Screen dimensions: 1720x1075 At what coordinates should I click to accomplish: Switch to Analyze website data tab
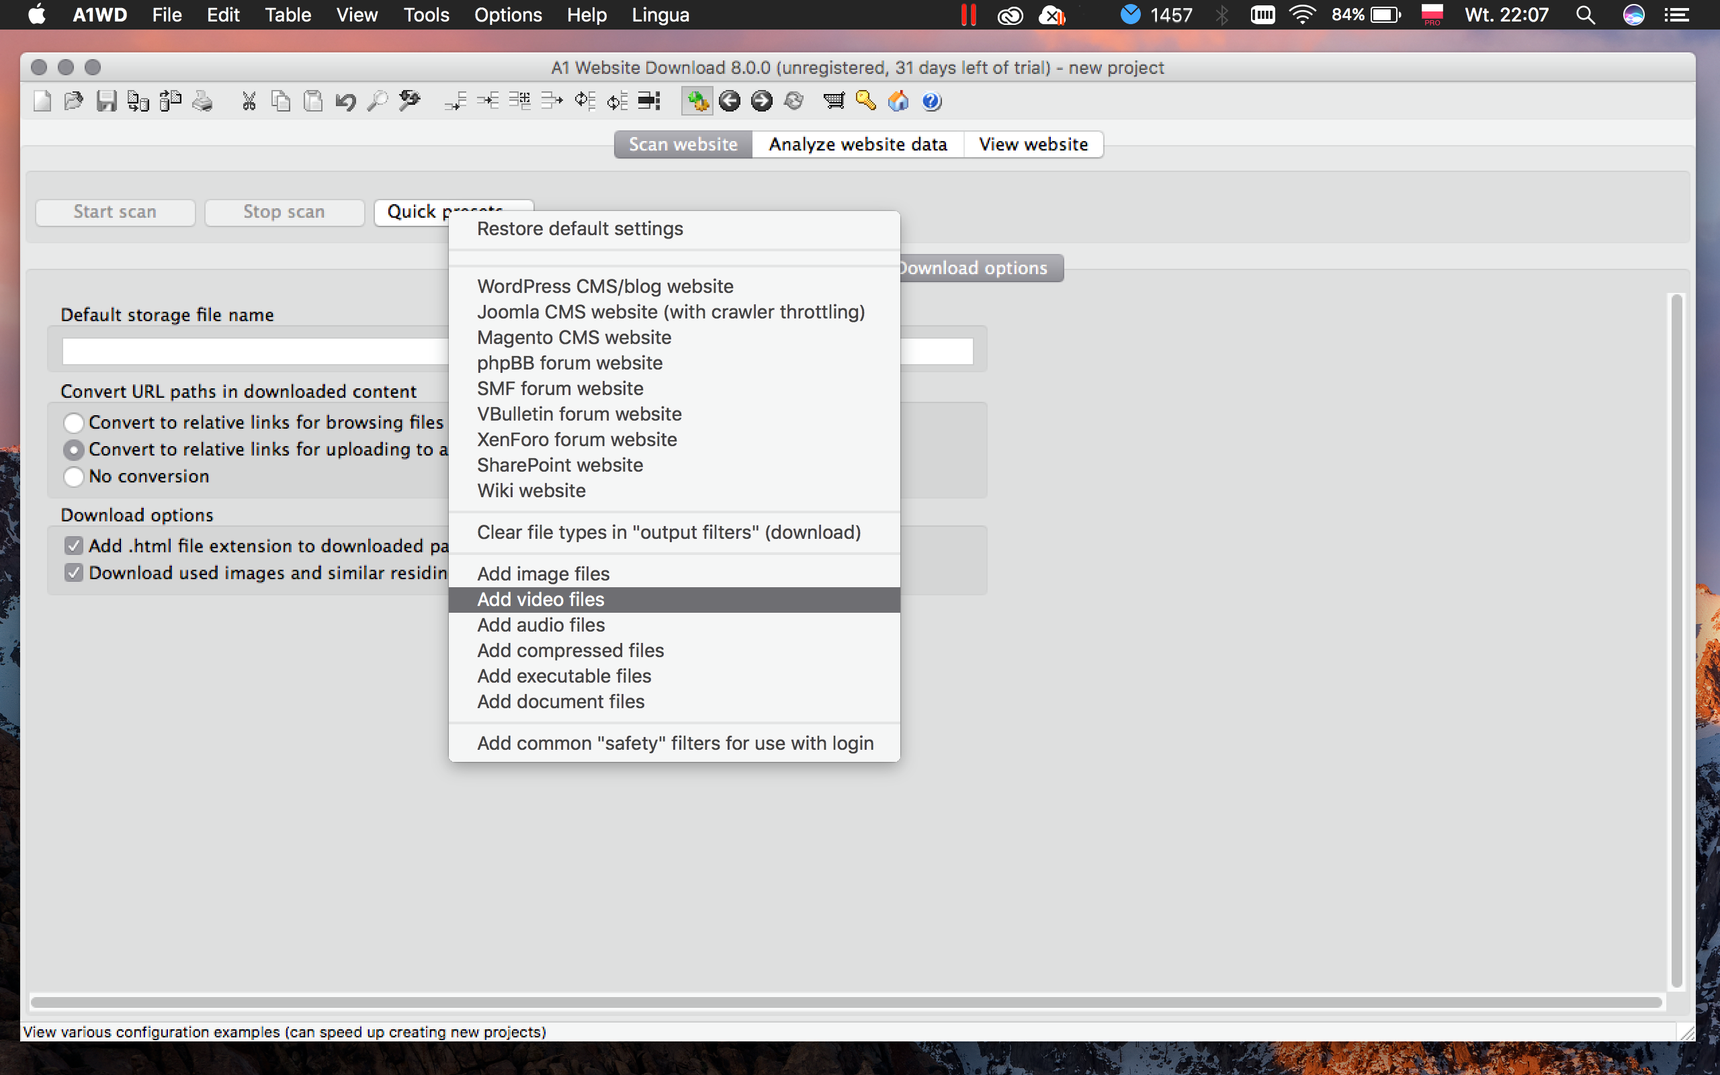coord(858,144)
